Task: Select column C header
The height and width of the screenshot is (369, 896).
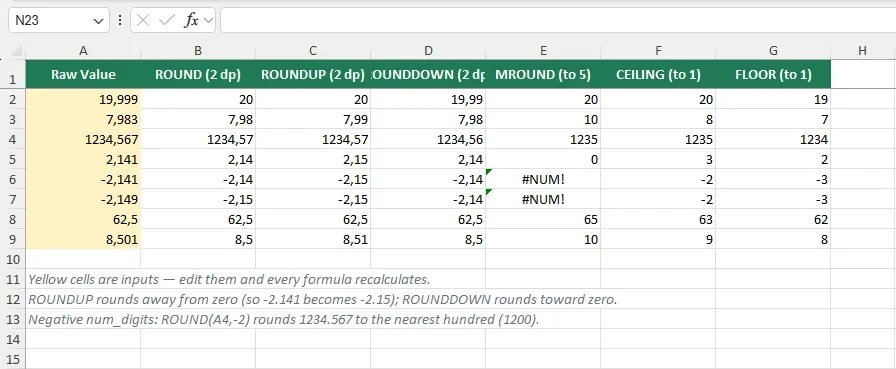Action: click(313, 51)
